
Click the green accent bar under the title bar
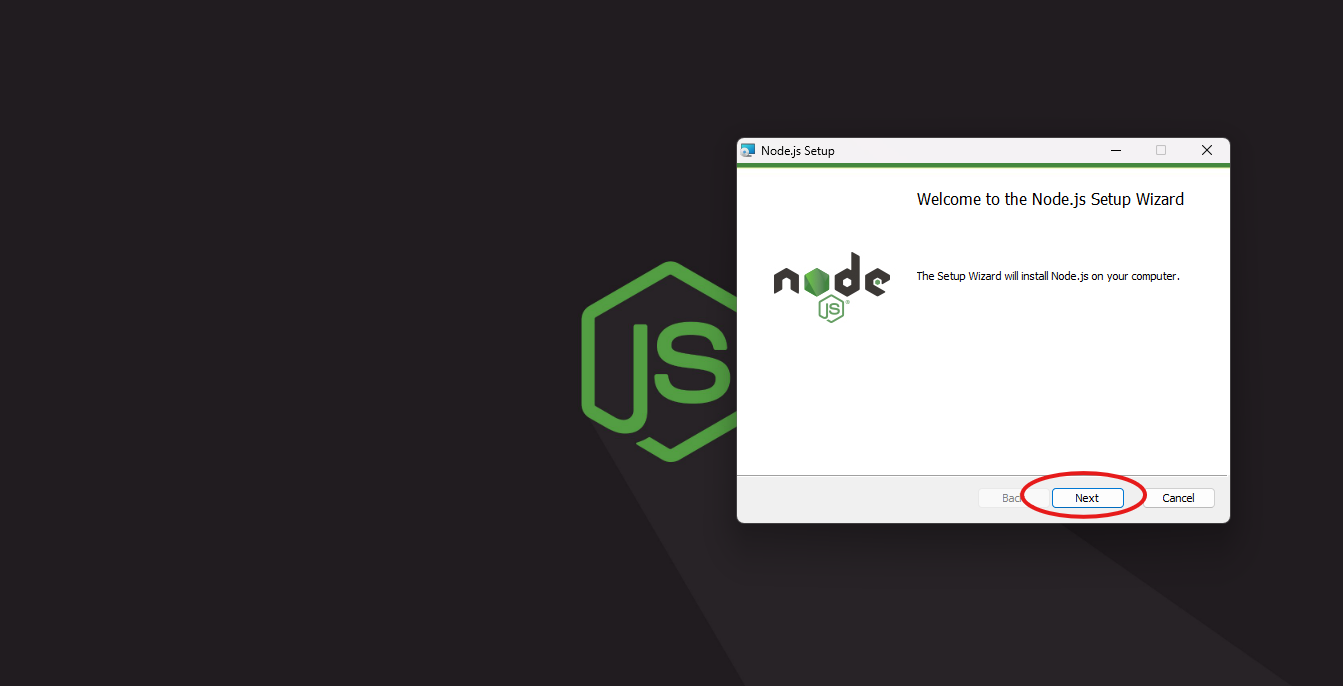pyautogui.click(x=983, y=165)
